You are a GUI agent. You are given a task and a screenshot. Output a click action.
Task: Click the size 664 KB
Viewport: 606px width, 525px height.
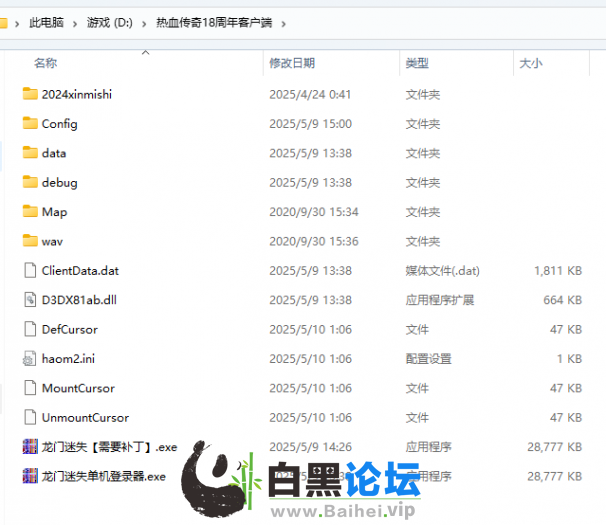tap(563, 300)
